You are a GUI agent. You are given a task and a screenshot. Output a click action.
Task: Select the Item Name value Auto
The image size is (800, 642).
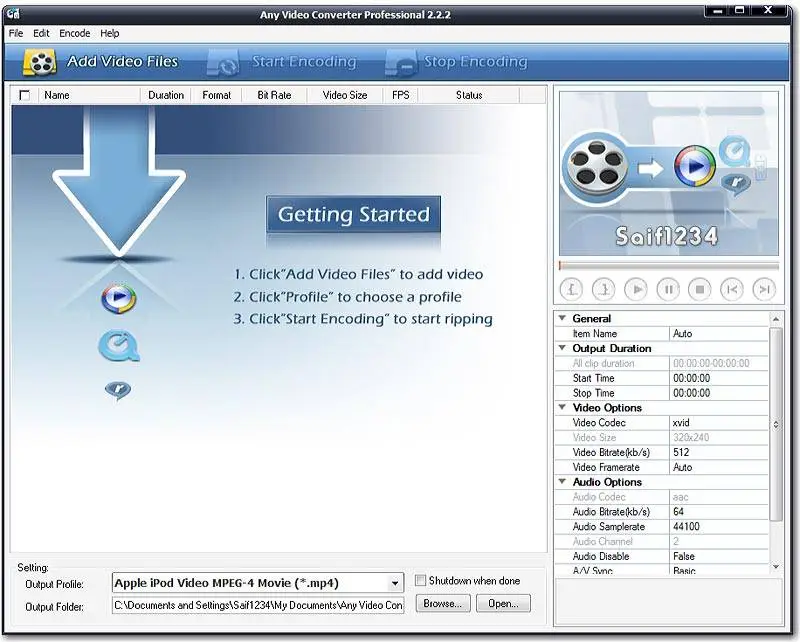pyautogui.click(x=718, y=333)
